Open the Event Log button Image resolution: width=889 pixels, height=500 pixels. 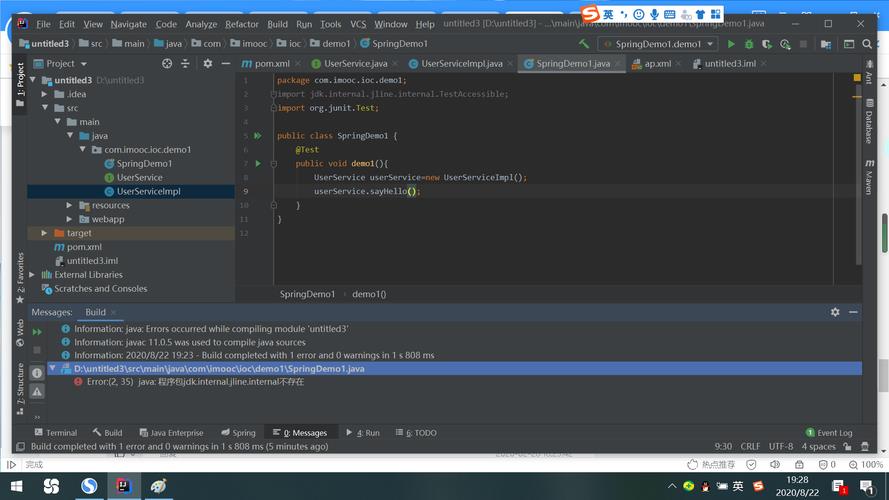[x=829, y=433]
